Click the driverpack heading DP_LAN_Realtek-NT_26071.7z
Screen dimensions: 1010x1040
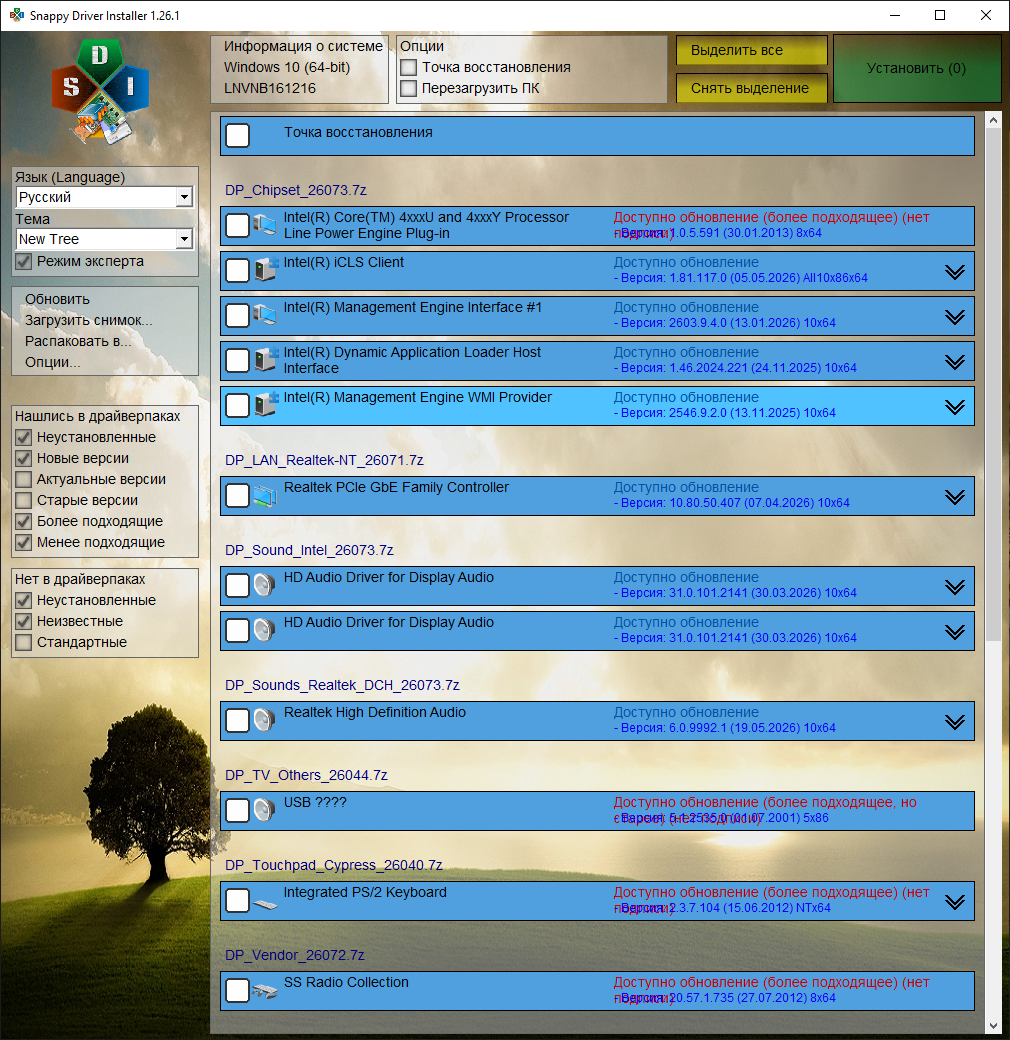(324, 460)
